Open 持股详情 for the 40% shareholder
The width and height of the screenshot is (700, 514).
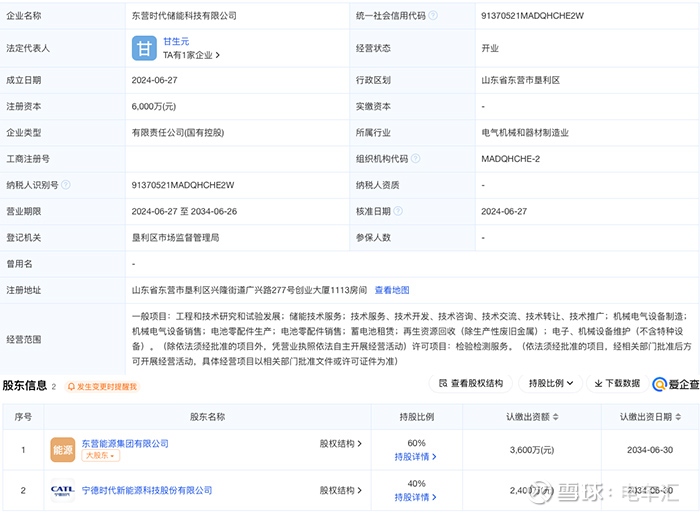[x=415, y=497]
